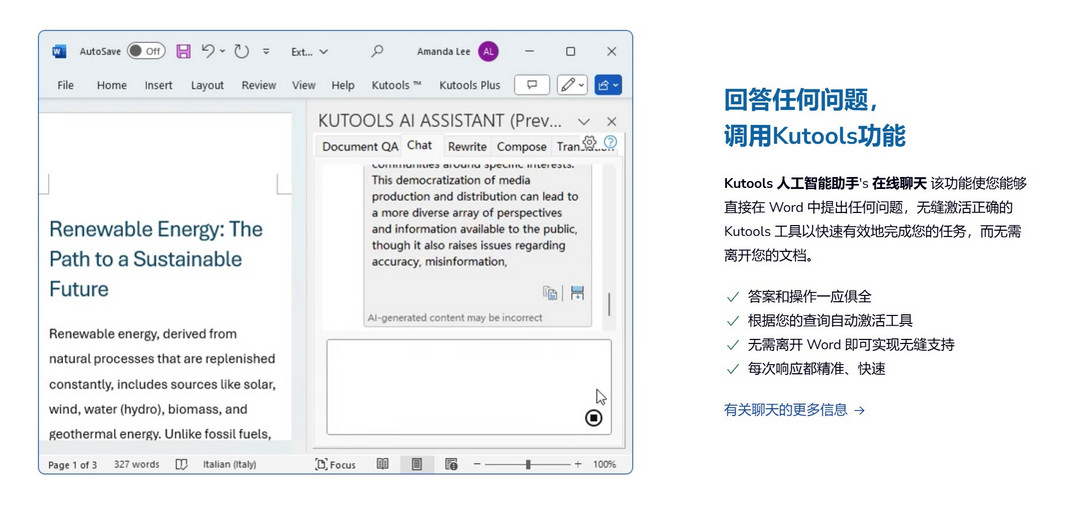Switch to the Document QA tab
This screenshot has height=505, width=1080.
tap(360, 146)
